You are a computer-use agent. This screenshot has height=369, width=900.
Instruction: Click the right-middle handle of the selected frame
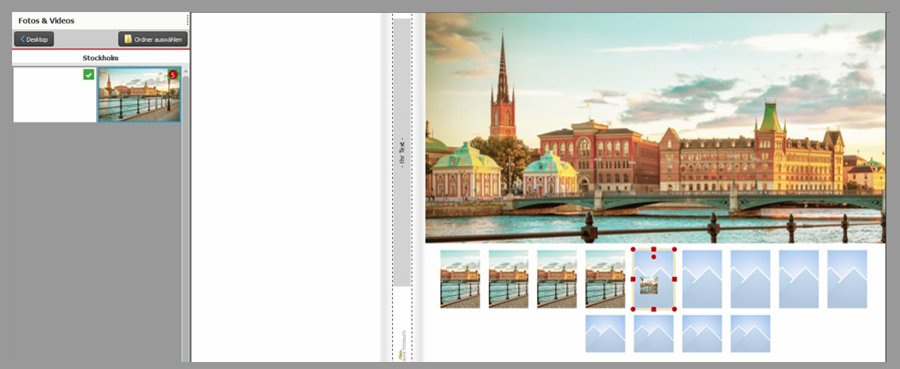[x=674, y=279]
